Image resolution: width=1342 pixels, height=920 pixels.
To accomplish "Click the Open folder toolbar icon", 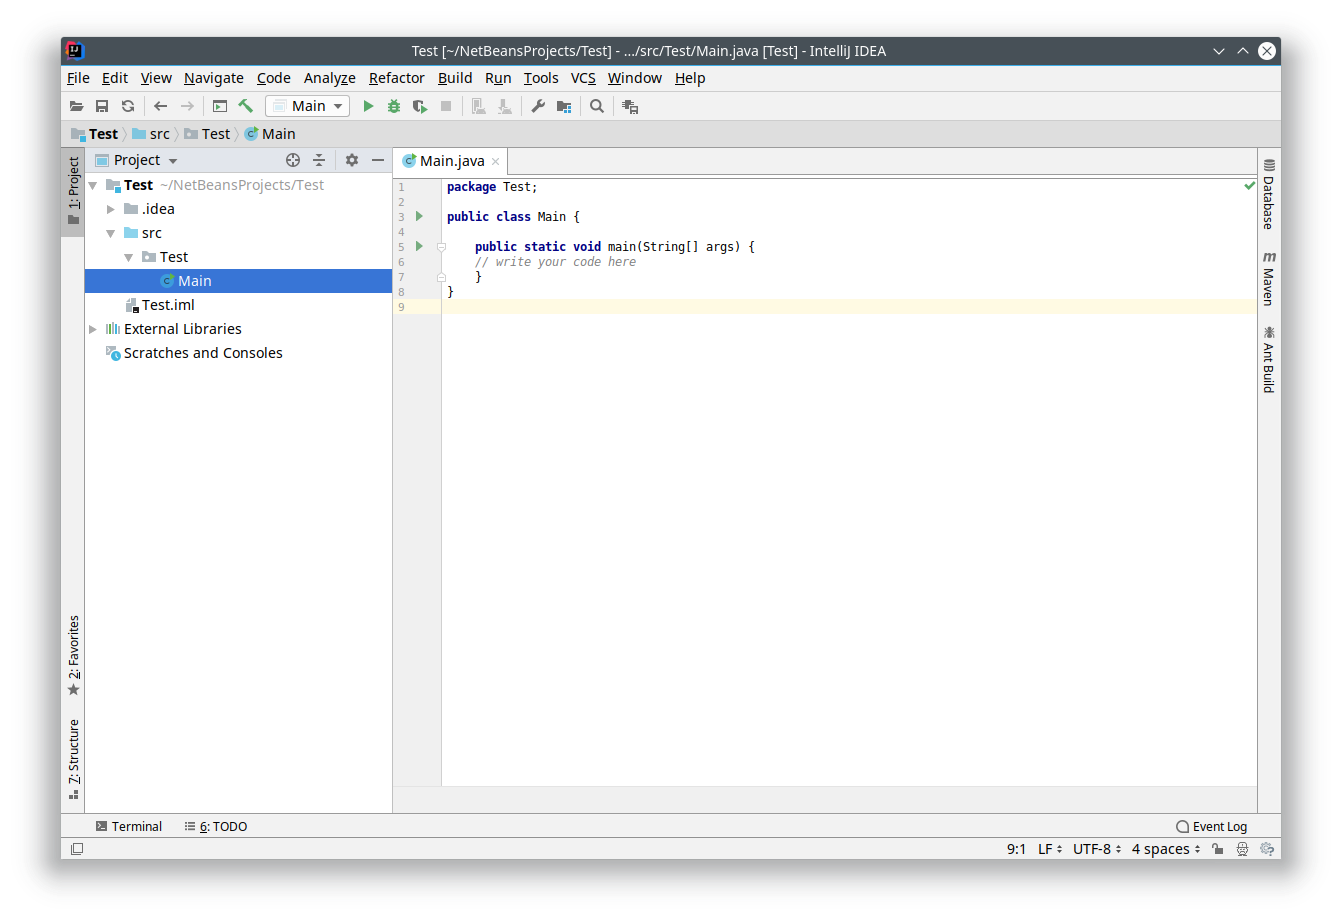I will point(76,106).
